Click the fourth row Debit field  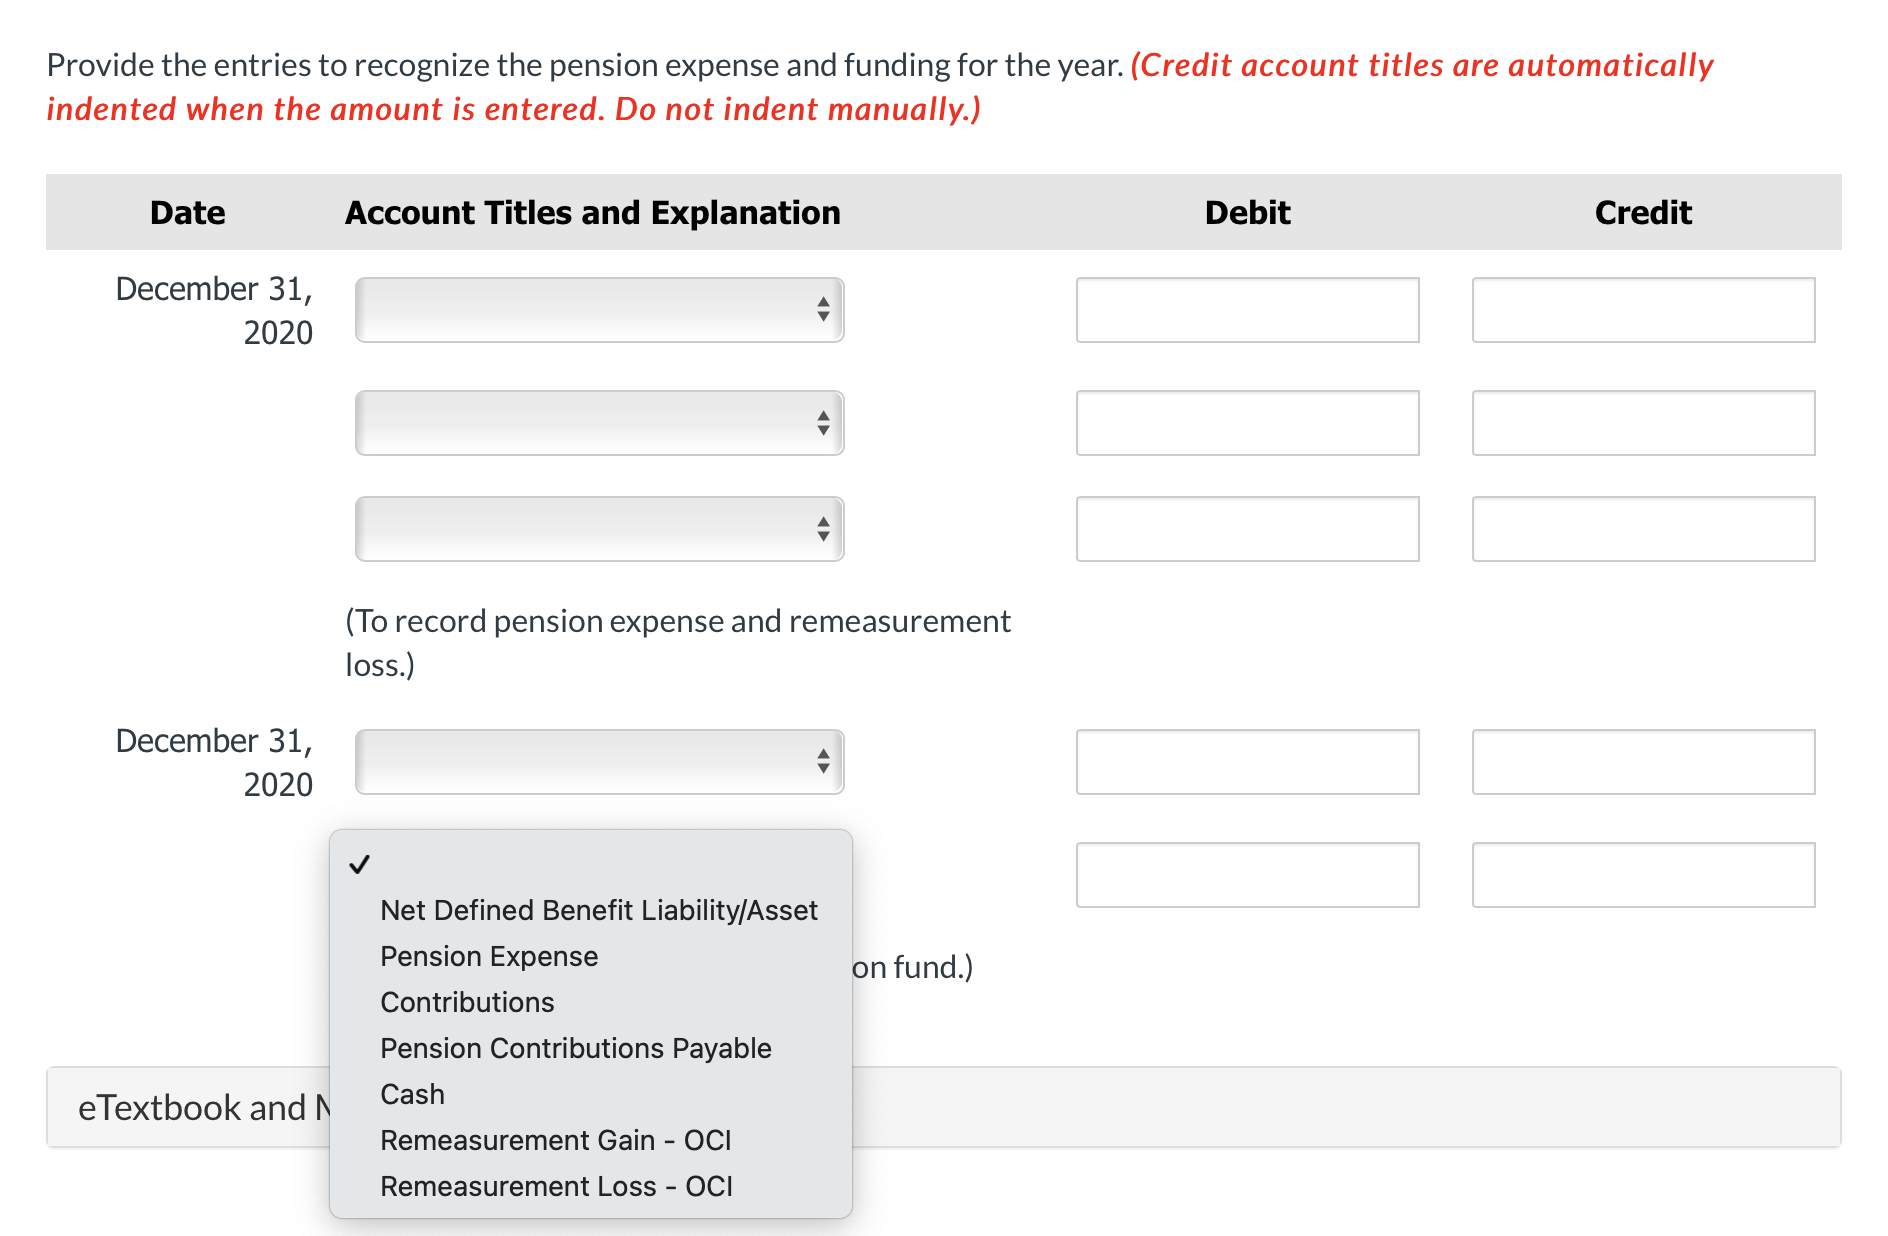coord(1247,762)
